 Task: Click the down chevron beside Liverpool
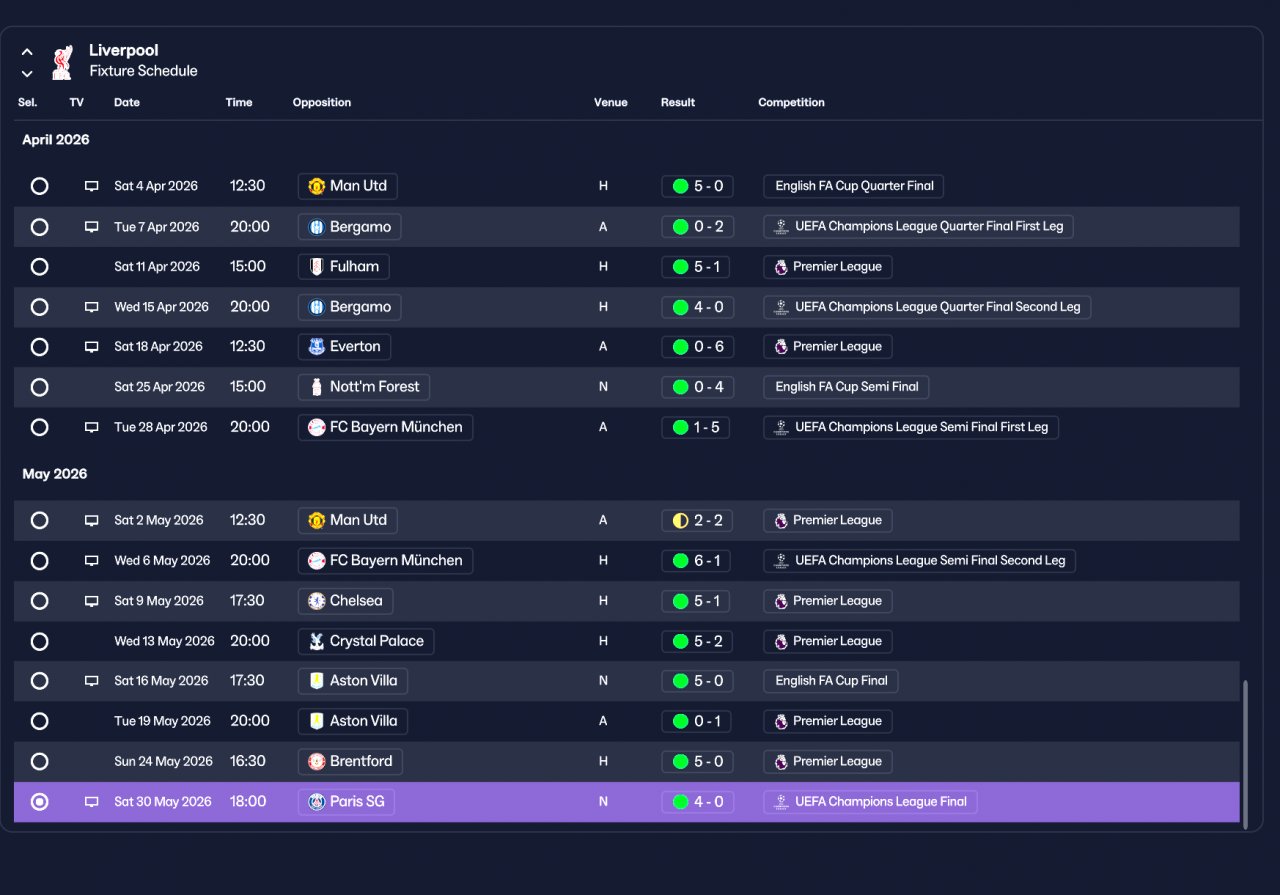(x=27, y=73)
